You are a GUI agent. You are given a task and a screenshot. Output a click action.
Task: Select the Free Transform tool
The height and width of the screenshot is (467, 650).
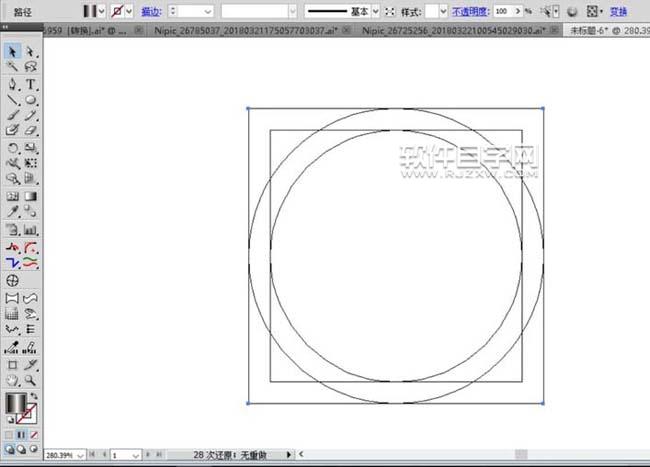pos(30,163)
